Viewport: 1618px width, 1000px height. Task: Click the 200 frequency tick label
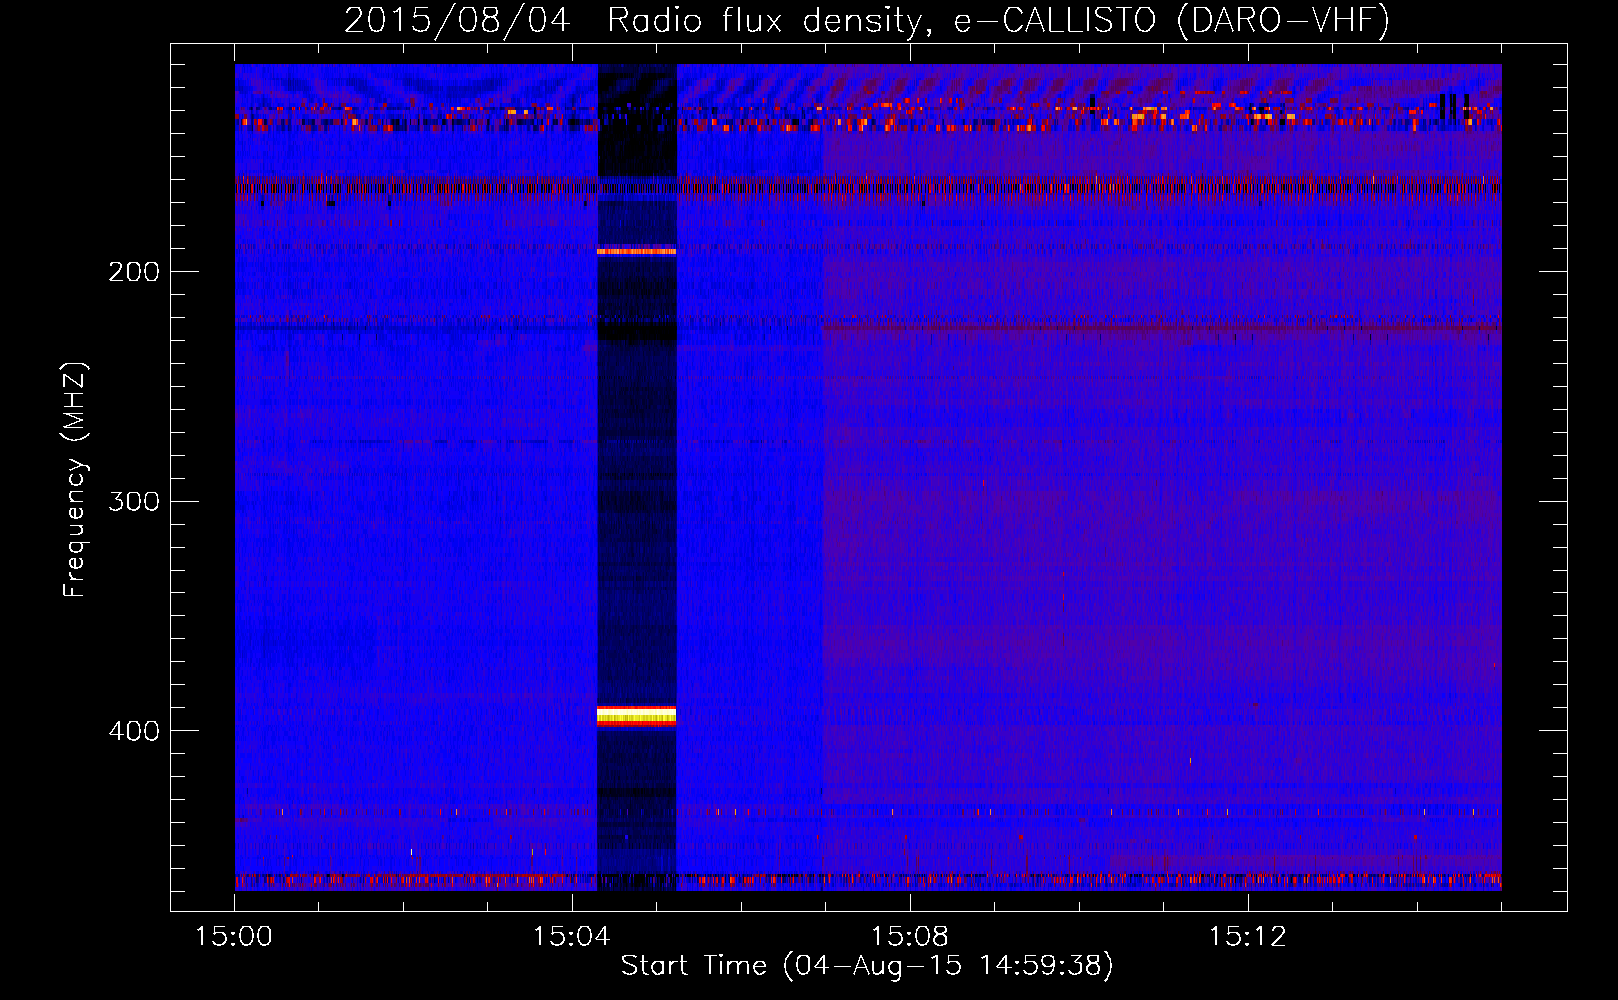click(x=134, y=272)
